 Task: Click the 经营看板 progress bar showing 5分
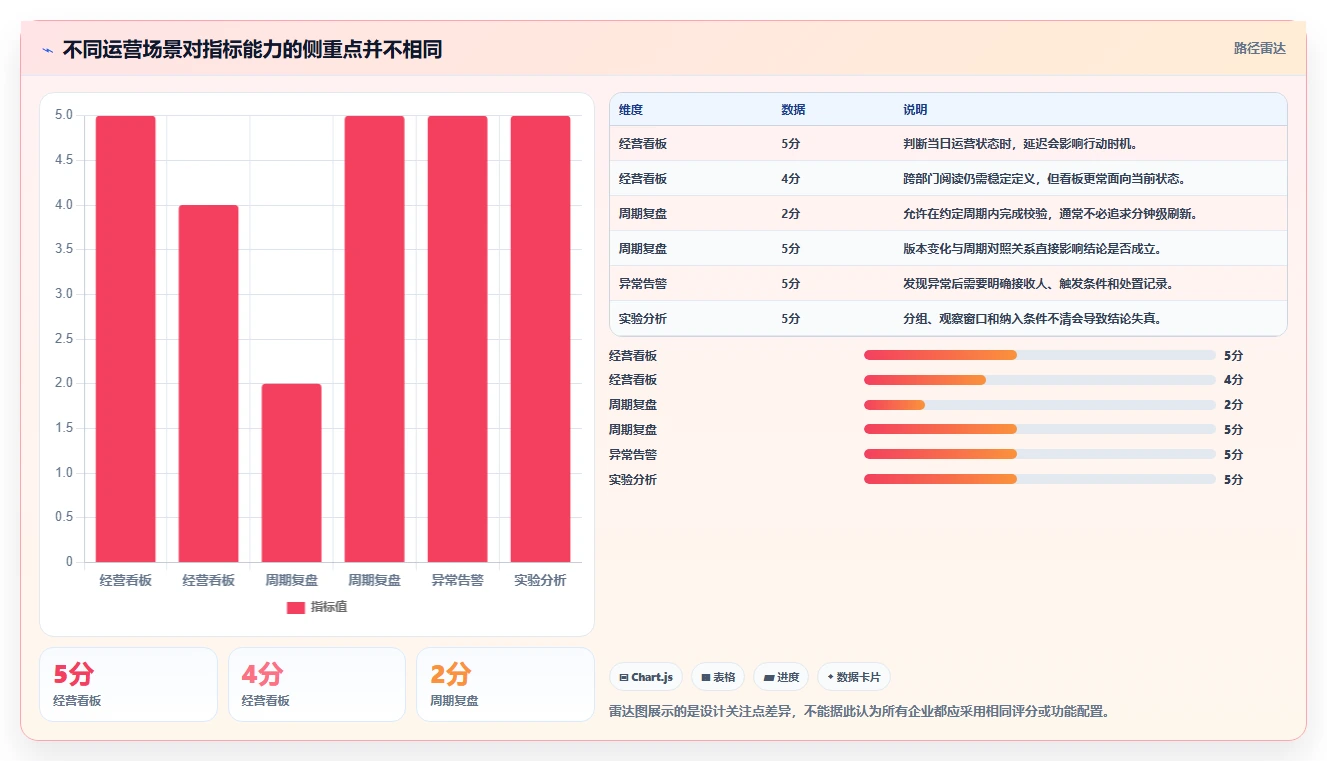[1040, 355]
